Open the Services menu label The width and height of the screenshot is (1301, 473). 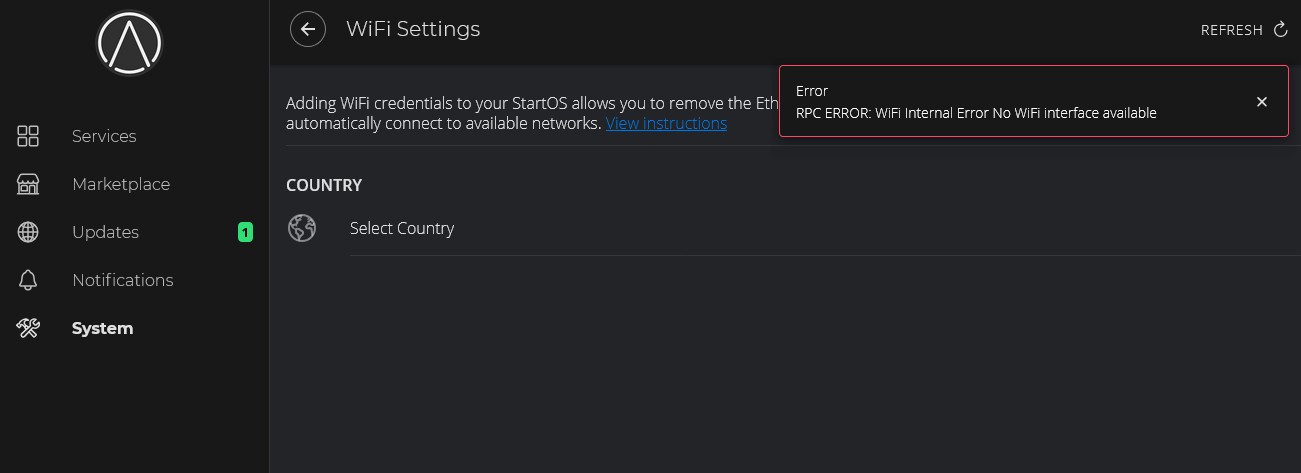[104, 136]
